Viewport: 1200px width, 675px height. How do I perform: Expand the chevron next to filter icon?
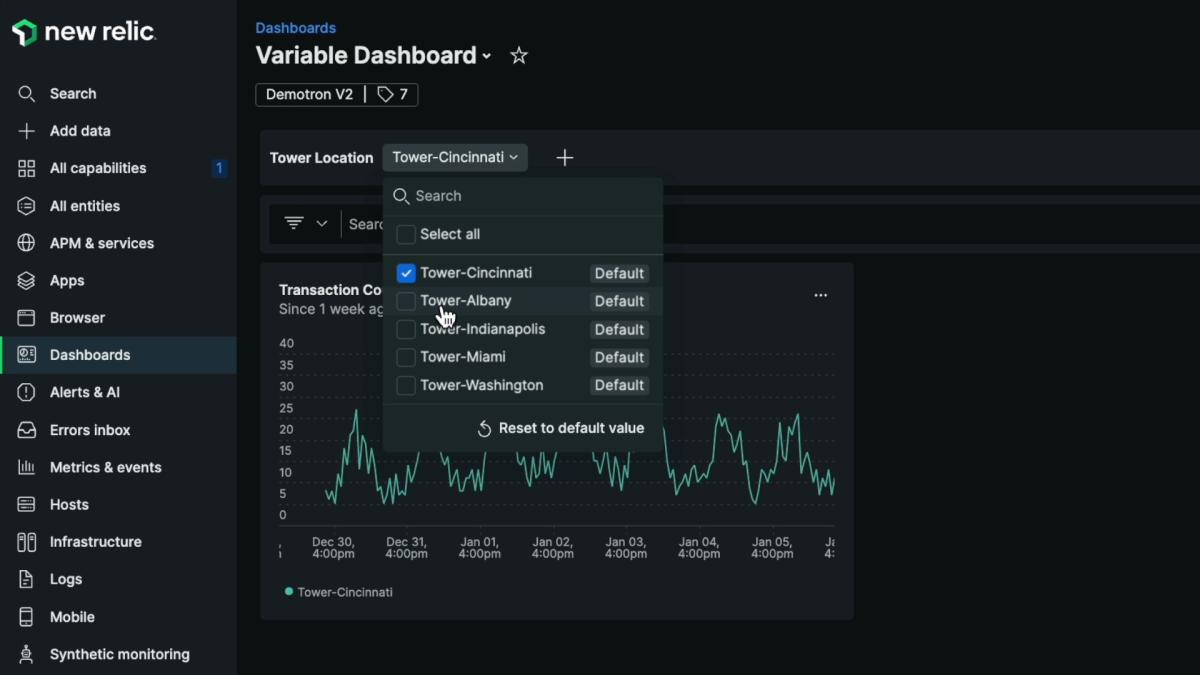pyautogui.click(x=322, y=224)
